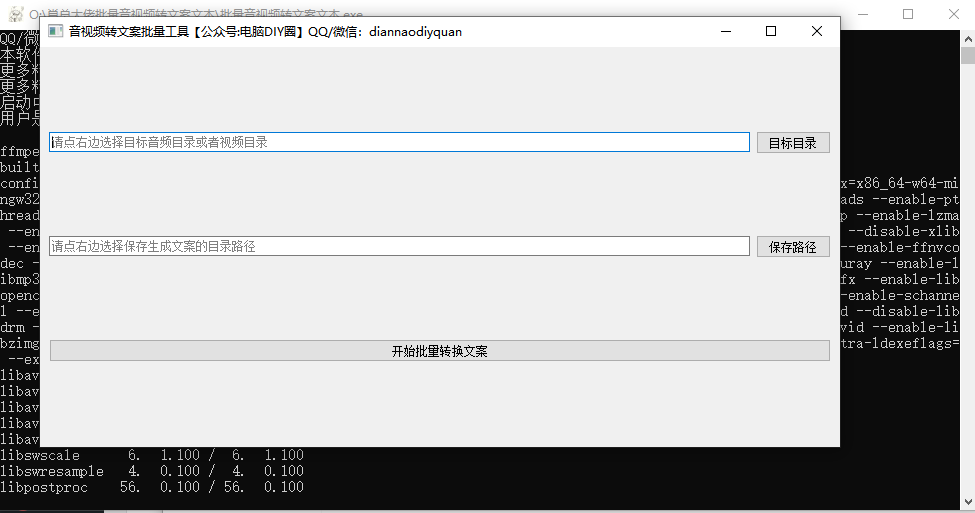Click the 目标目录 button
The height and width of the screenshot is (513, 975).
coord(793,143)
